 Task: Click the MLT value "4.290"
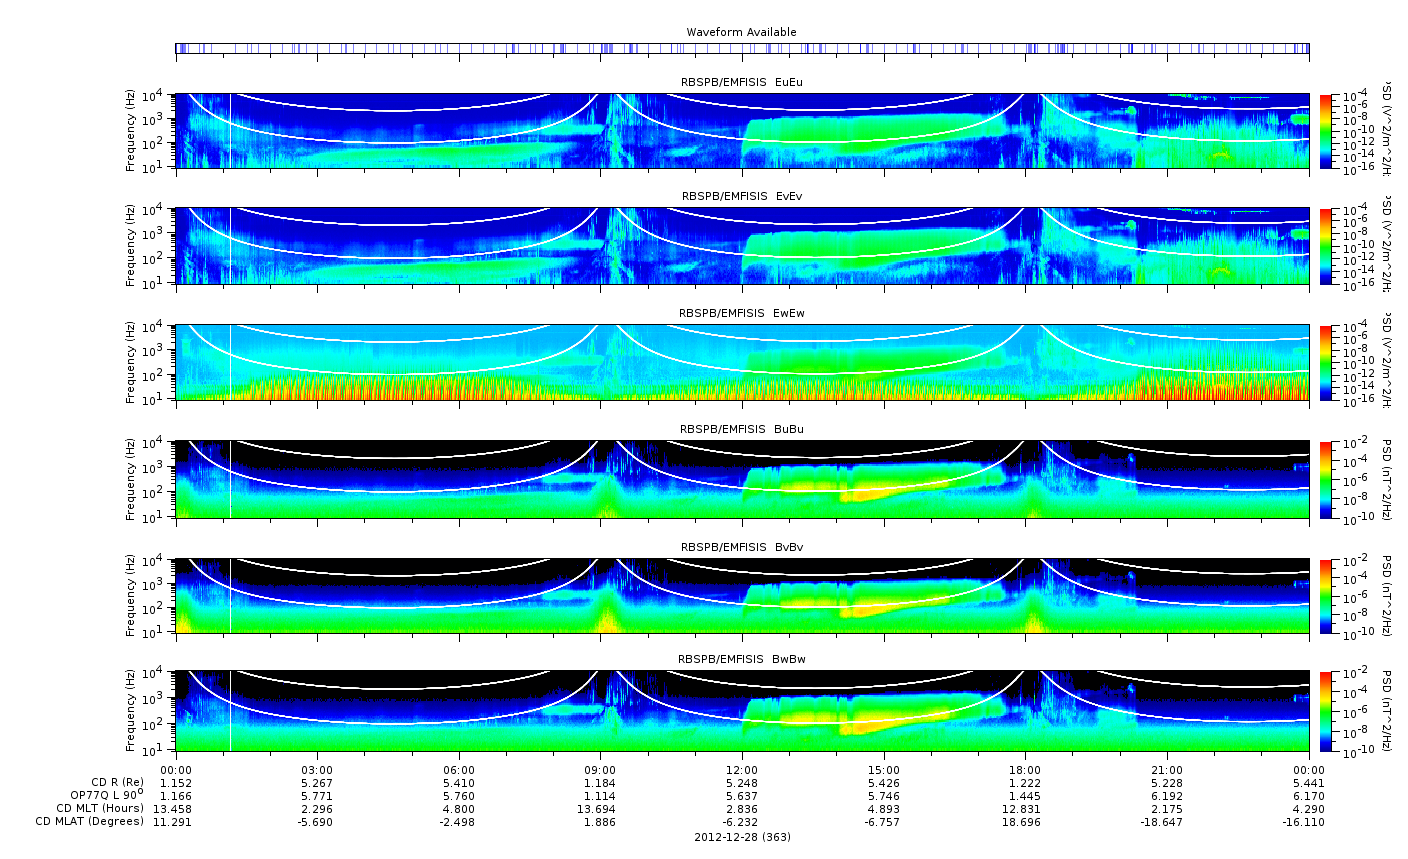coord(1309,808)
